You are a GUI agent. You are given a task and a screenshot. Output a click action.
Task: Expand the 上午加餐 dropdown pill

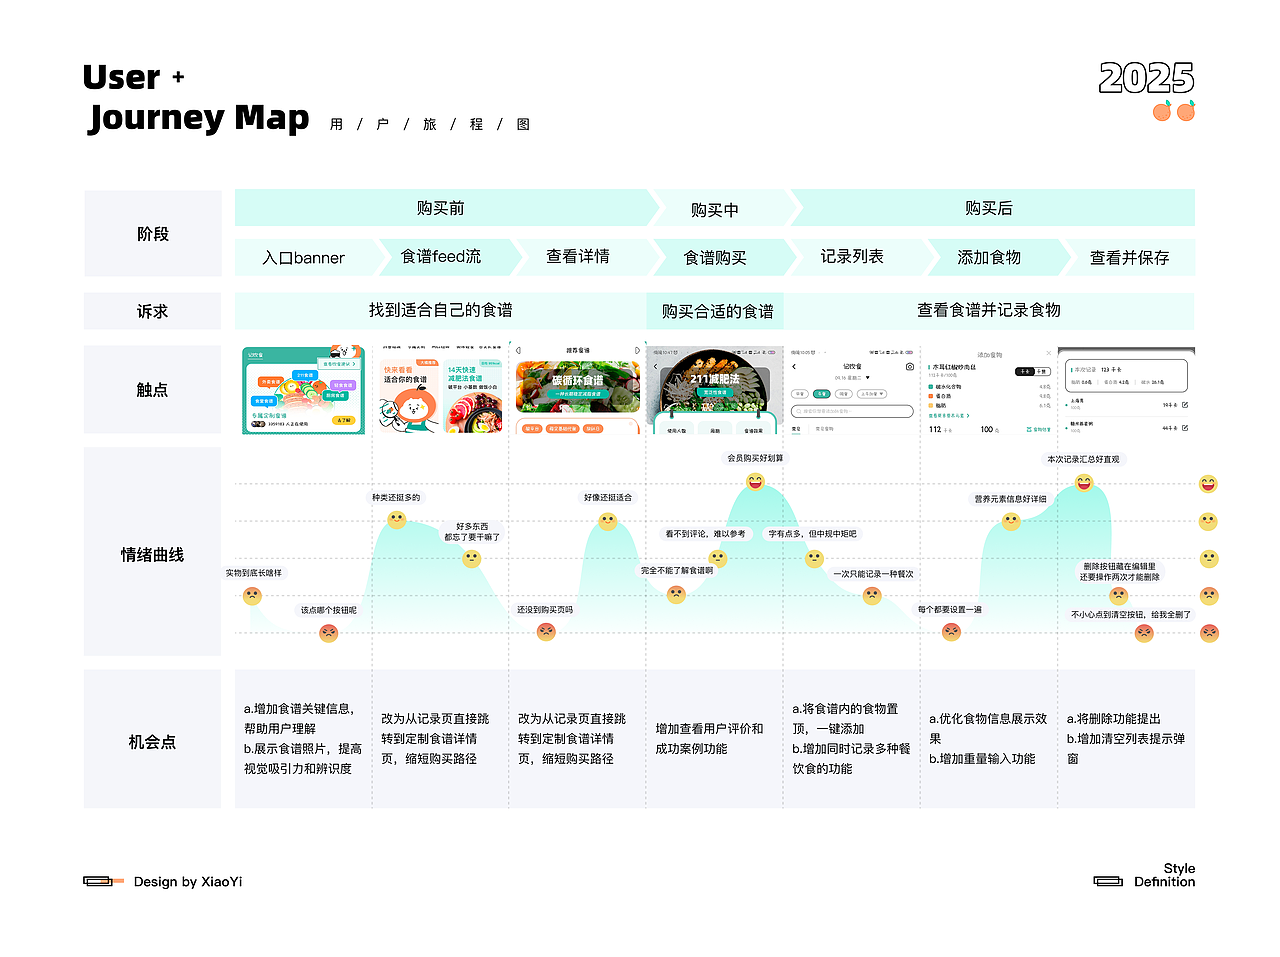872,394
